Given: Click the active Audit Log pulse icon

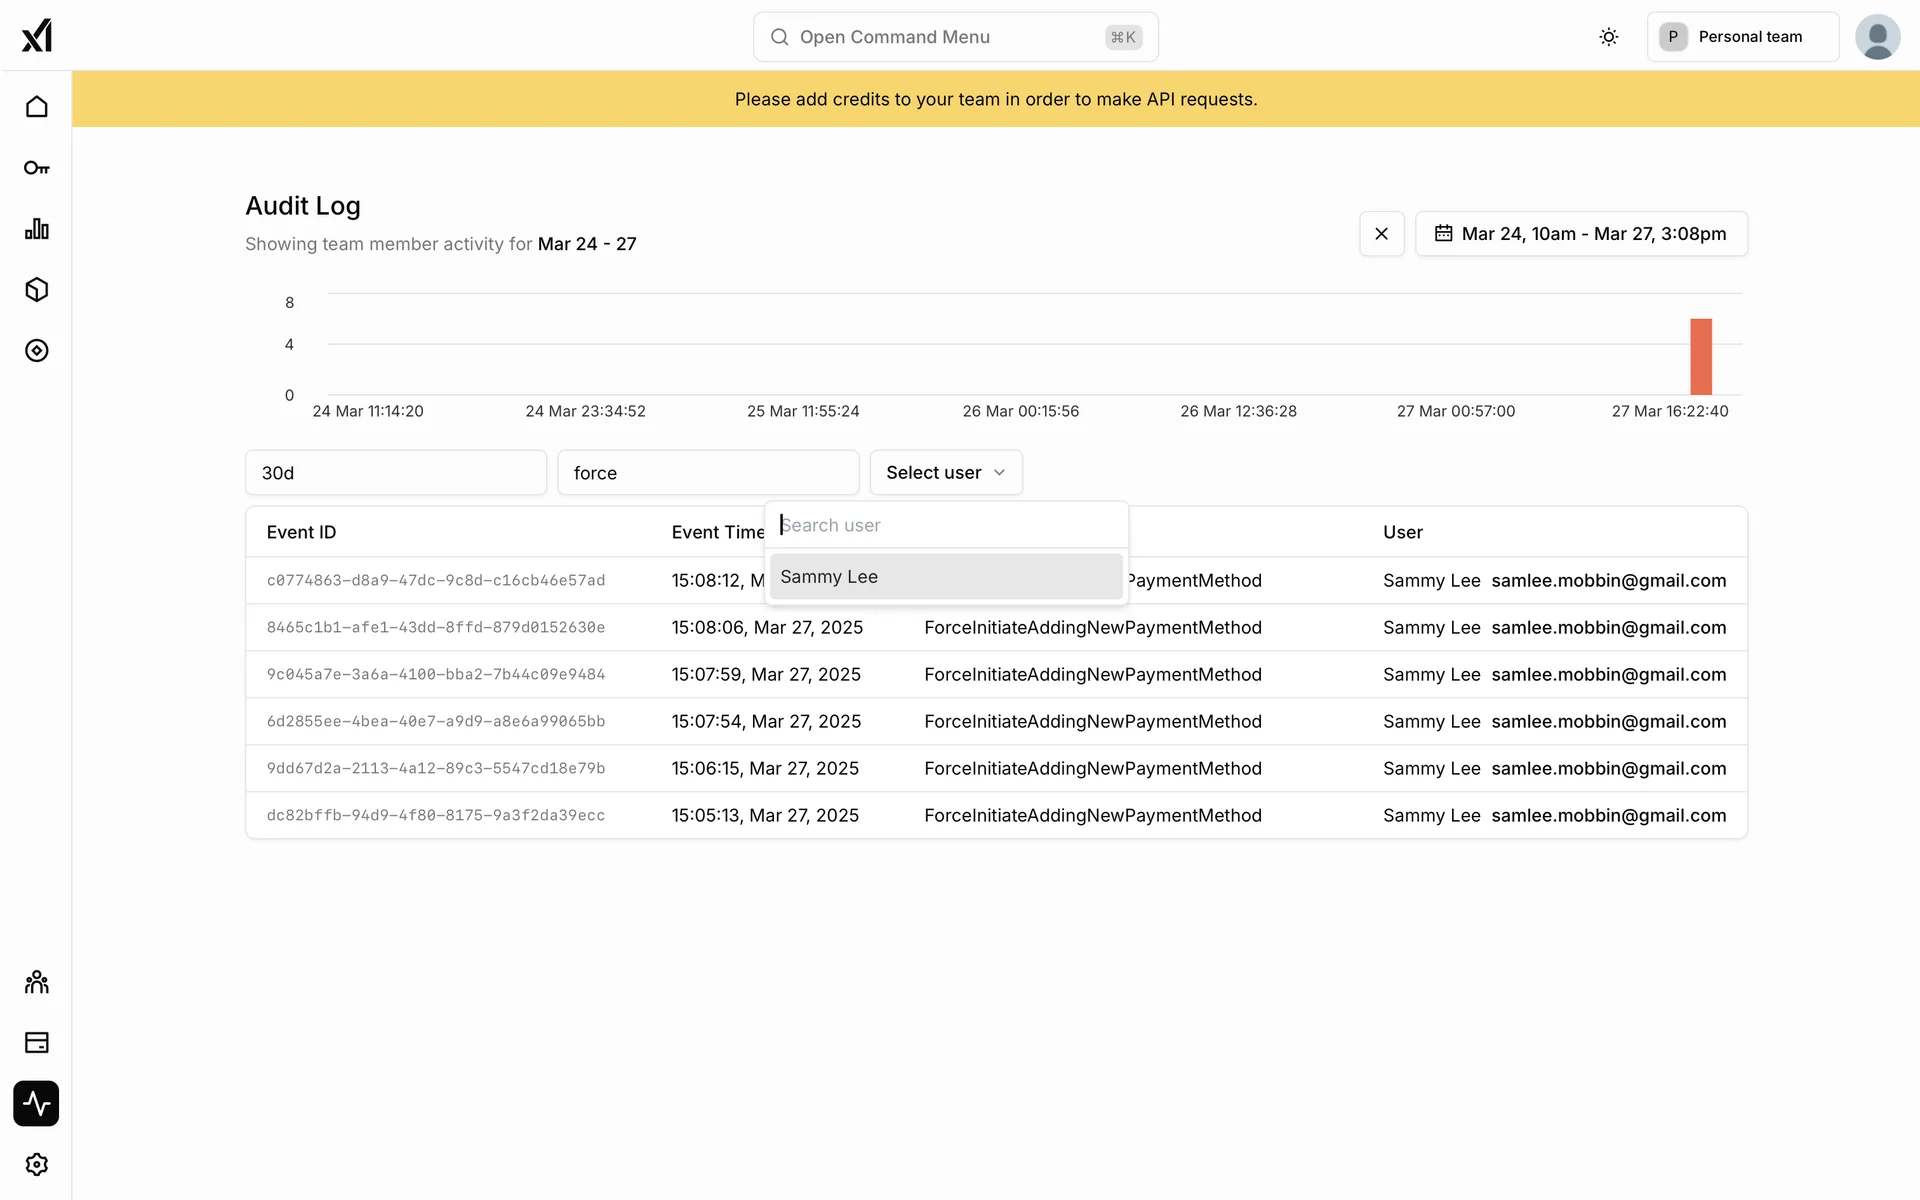Looking at the screenshot, I should [x=37, y=1104].
